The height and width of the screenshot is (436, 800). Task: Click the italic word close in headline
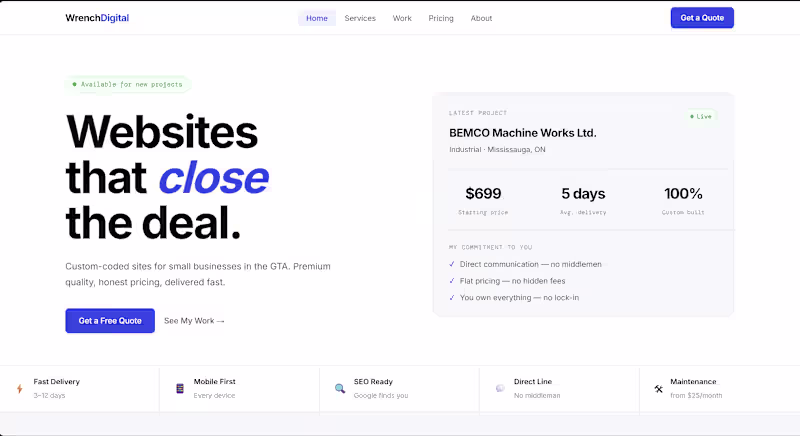213,177
